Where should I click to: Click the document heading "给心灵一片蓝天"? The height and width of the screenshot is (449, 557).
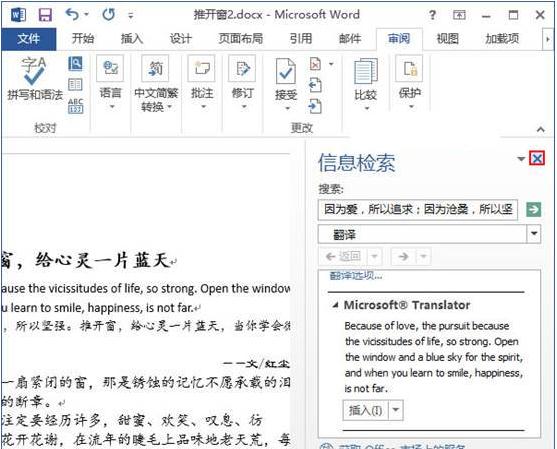103,260
